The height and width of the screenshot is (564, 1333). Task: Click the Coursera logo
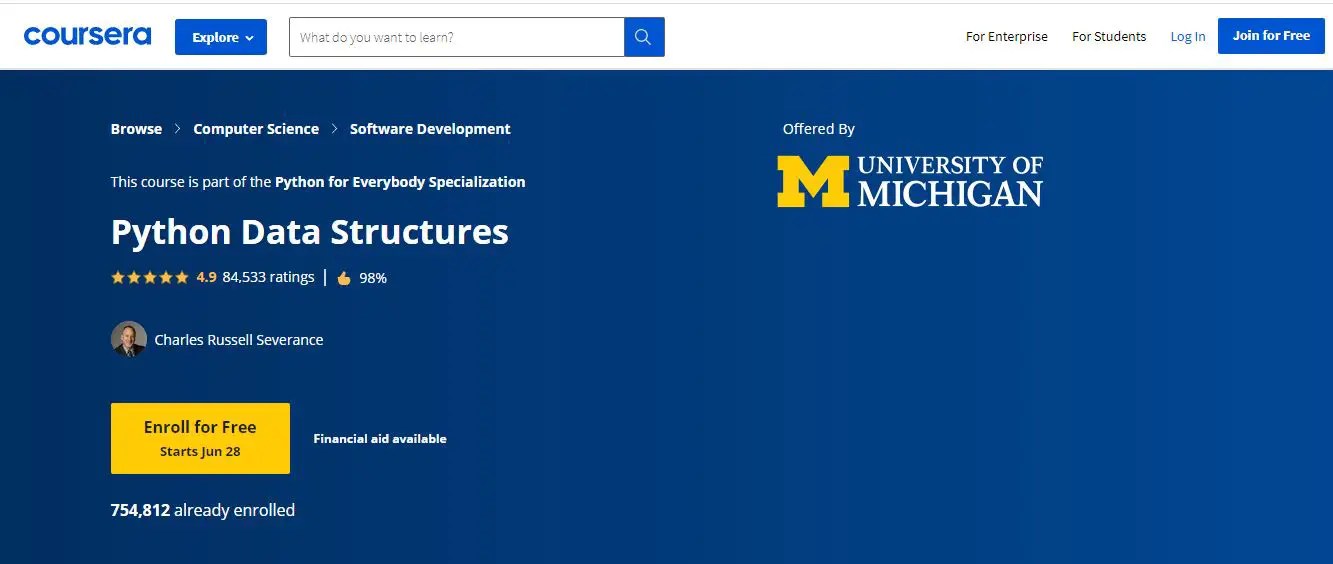87,36
